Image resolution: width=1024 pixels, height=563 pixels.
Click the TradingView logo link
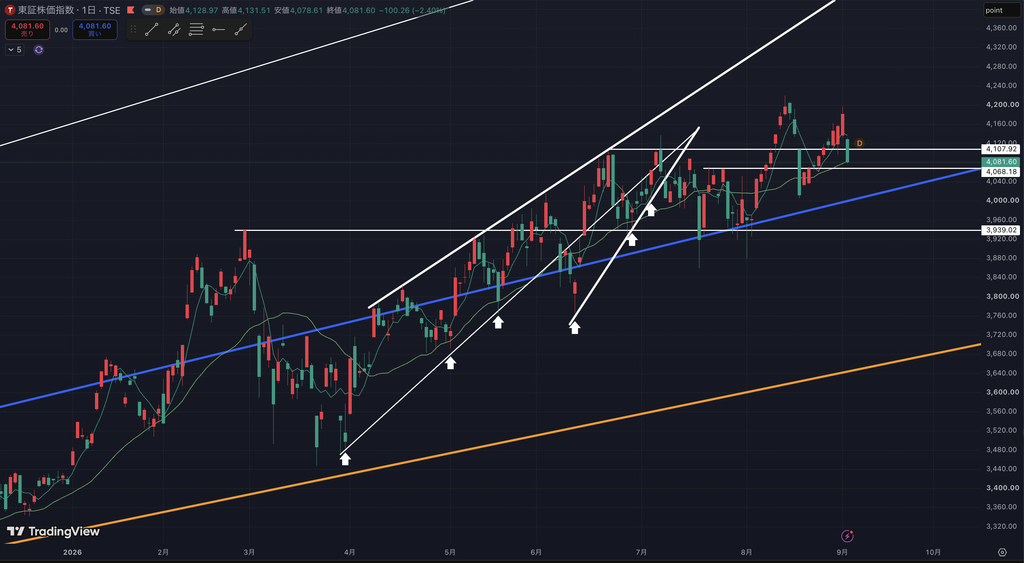pos(54,532)
